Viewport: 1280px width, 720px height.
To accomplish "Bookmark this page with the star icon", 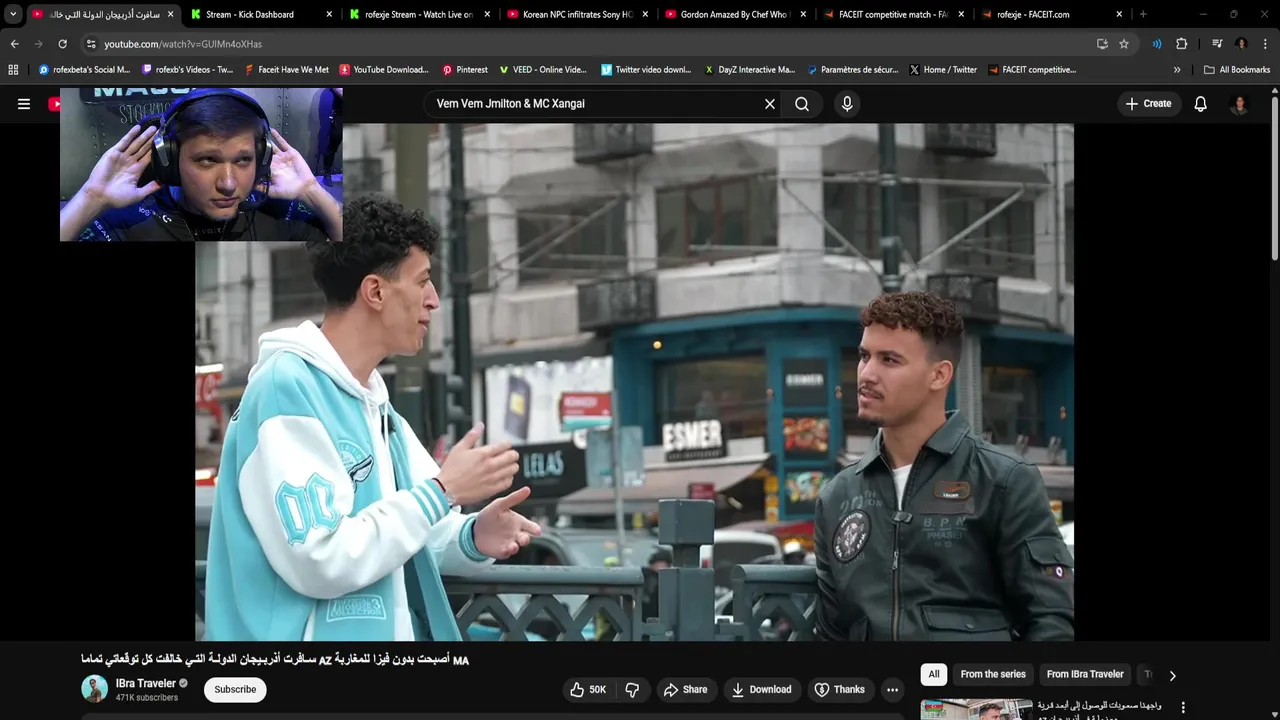I will pos(1124,44).
